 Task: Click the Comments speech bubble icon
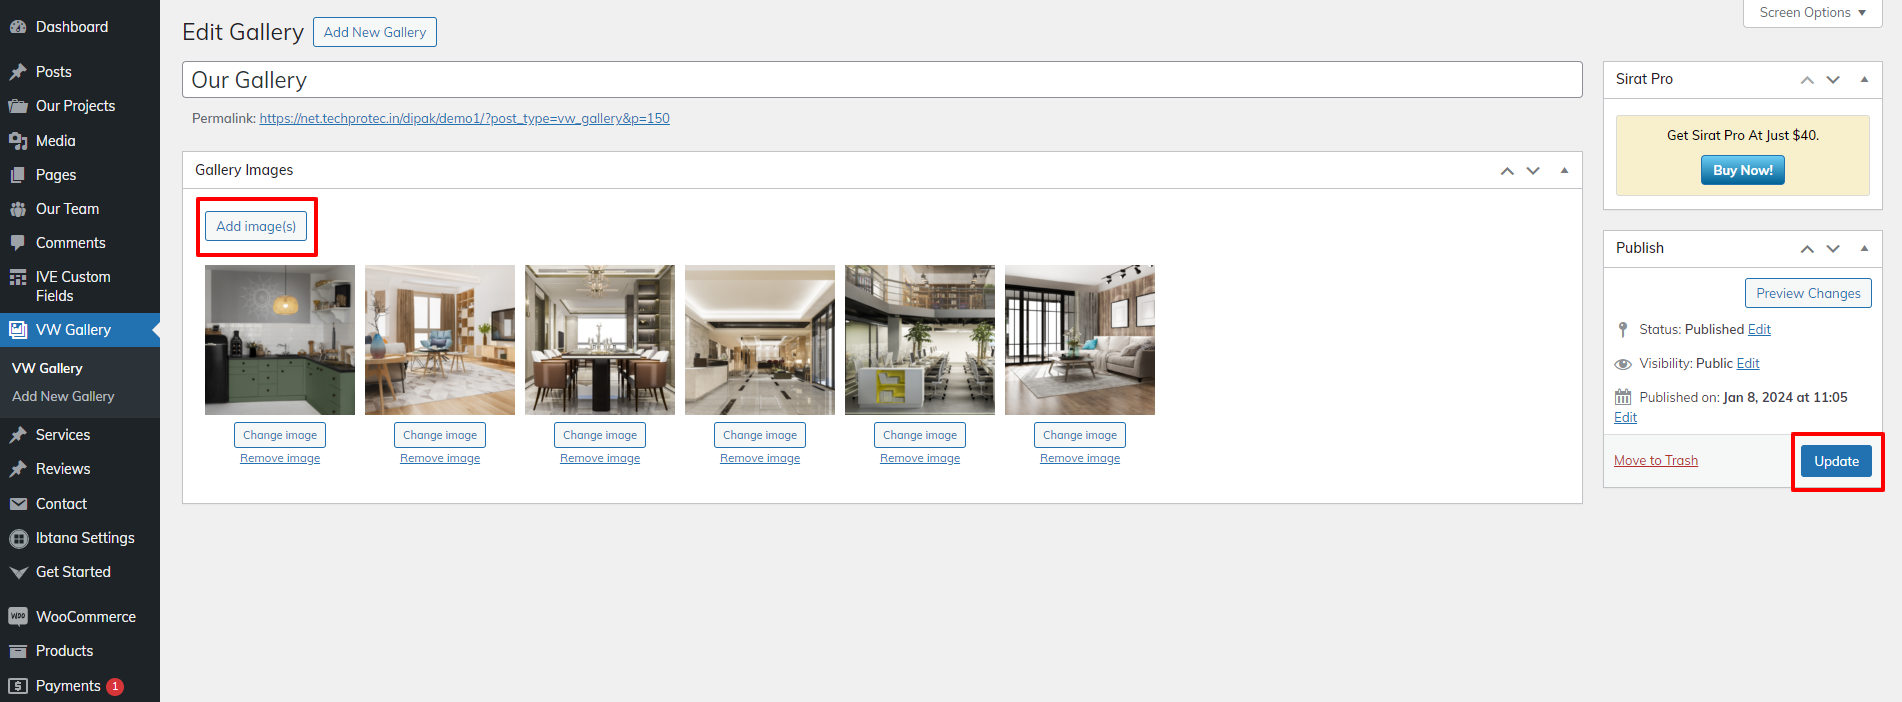click(x=18, y=243)
